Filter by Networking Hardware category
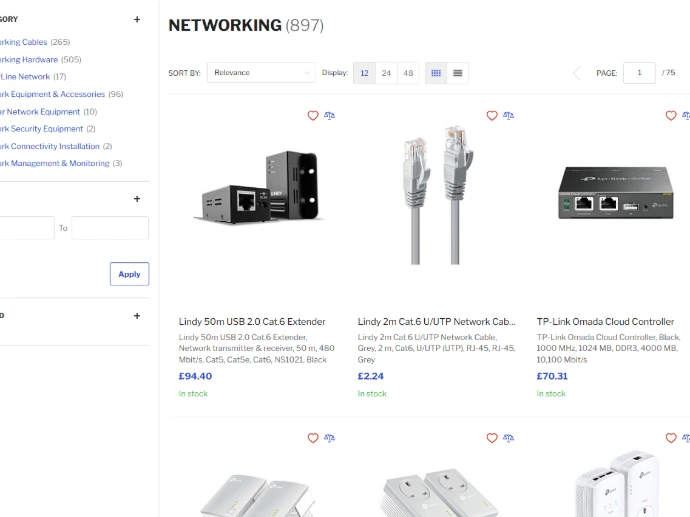The image size is (690, 517). click(x=28, y=59)
